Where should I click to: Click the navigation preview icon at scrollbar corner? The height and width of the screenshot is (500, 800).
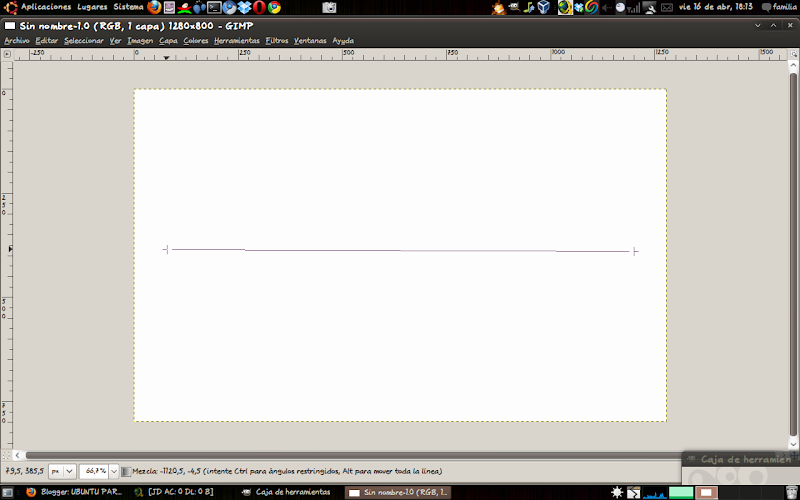coord(793,455)
